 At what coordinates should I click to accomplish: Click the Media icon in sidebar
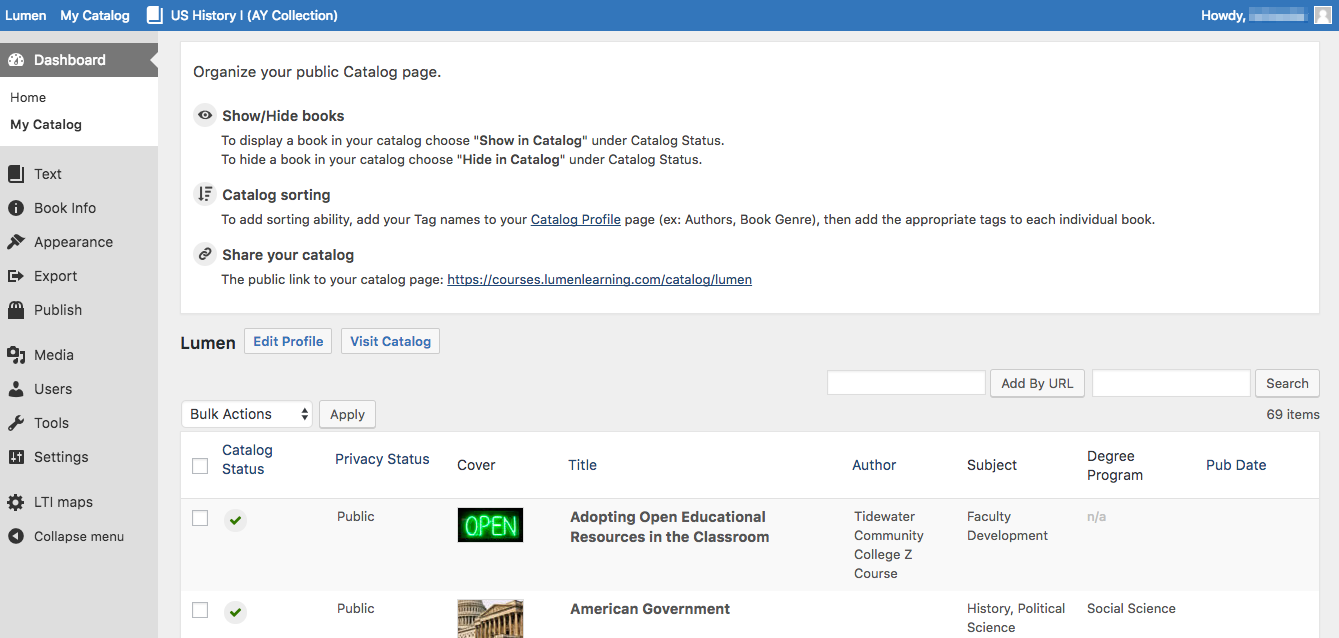16,355
